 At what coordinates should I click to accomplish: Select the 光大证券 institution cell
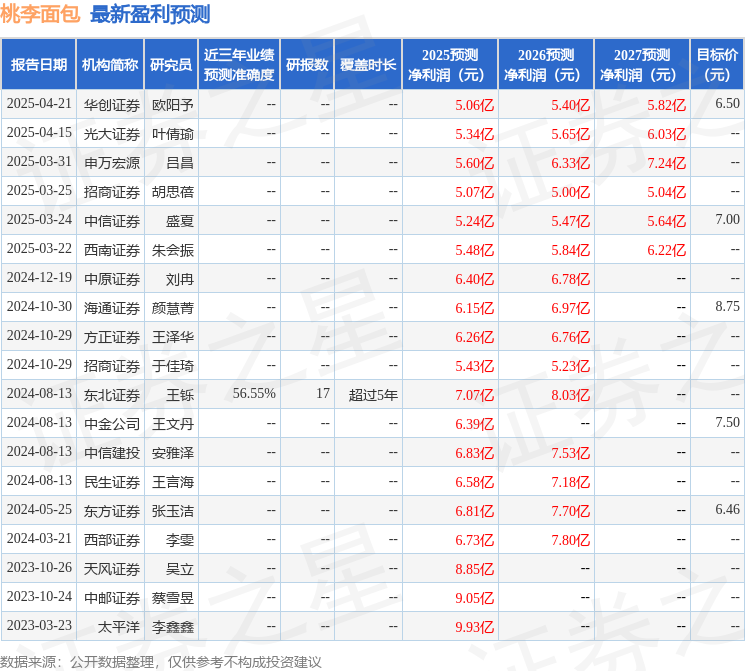(112, 134)
